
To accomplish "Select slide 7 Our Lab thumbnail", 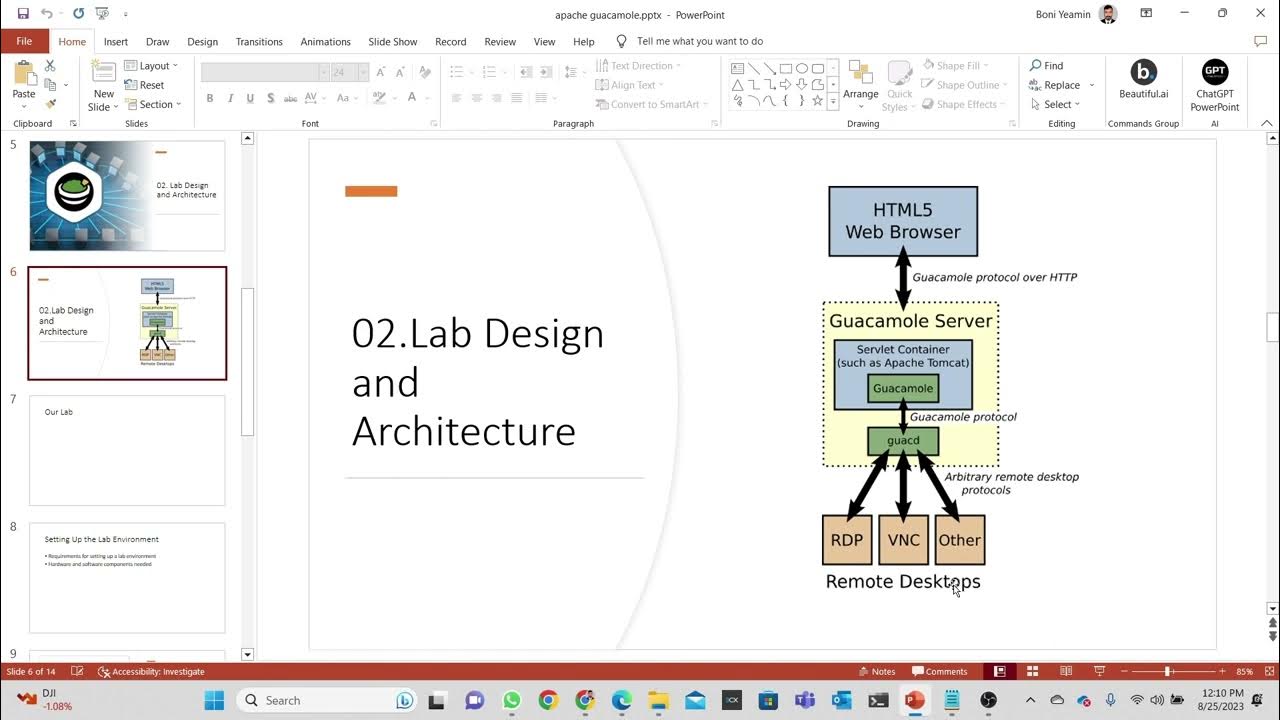I will tap(127, 450).
